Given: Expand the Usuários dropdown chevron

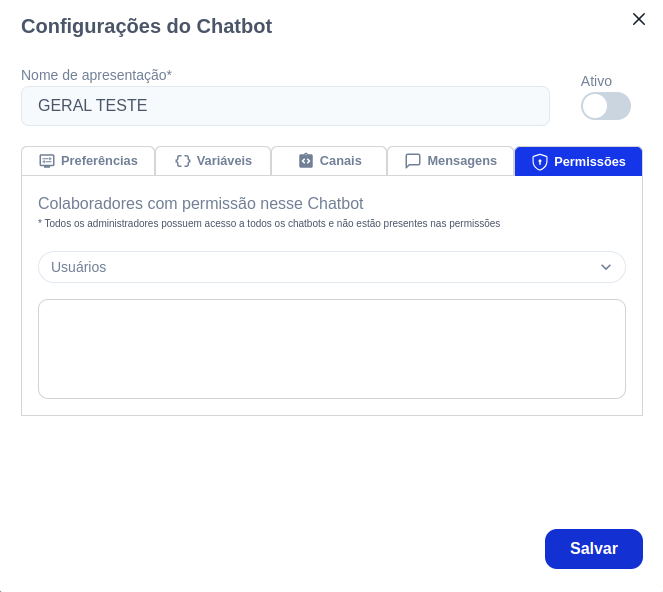Looking at the screenshot, I should coord(606,267).
